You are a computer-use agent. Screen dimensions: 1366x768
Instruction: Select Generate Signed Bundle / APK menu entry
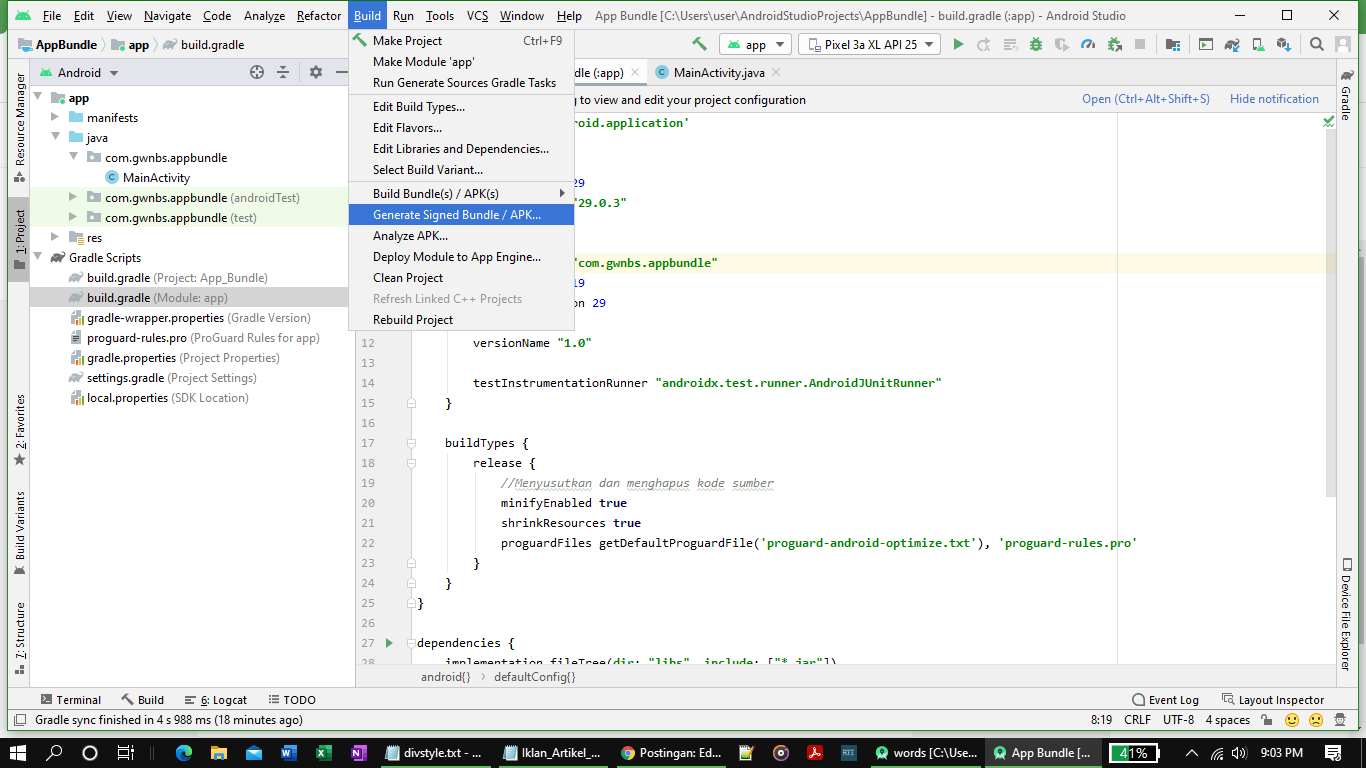click(x=455, y=214)
